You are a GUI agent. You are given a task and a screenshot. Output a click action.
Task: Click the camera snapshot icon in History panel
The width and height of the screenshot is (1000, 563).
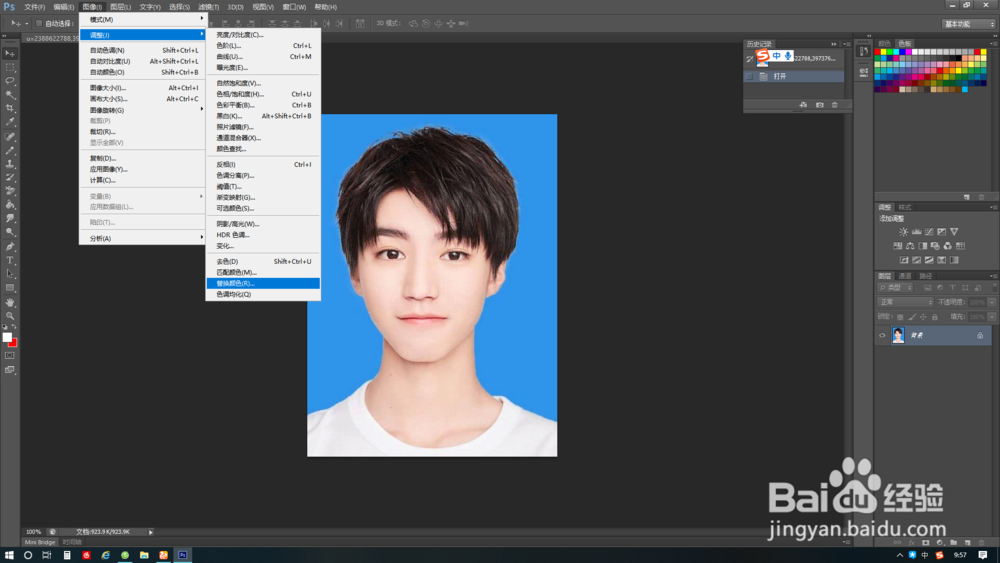tap(819, 104)
